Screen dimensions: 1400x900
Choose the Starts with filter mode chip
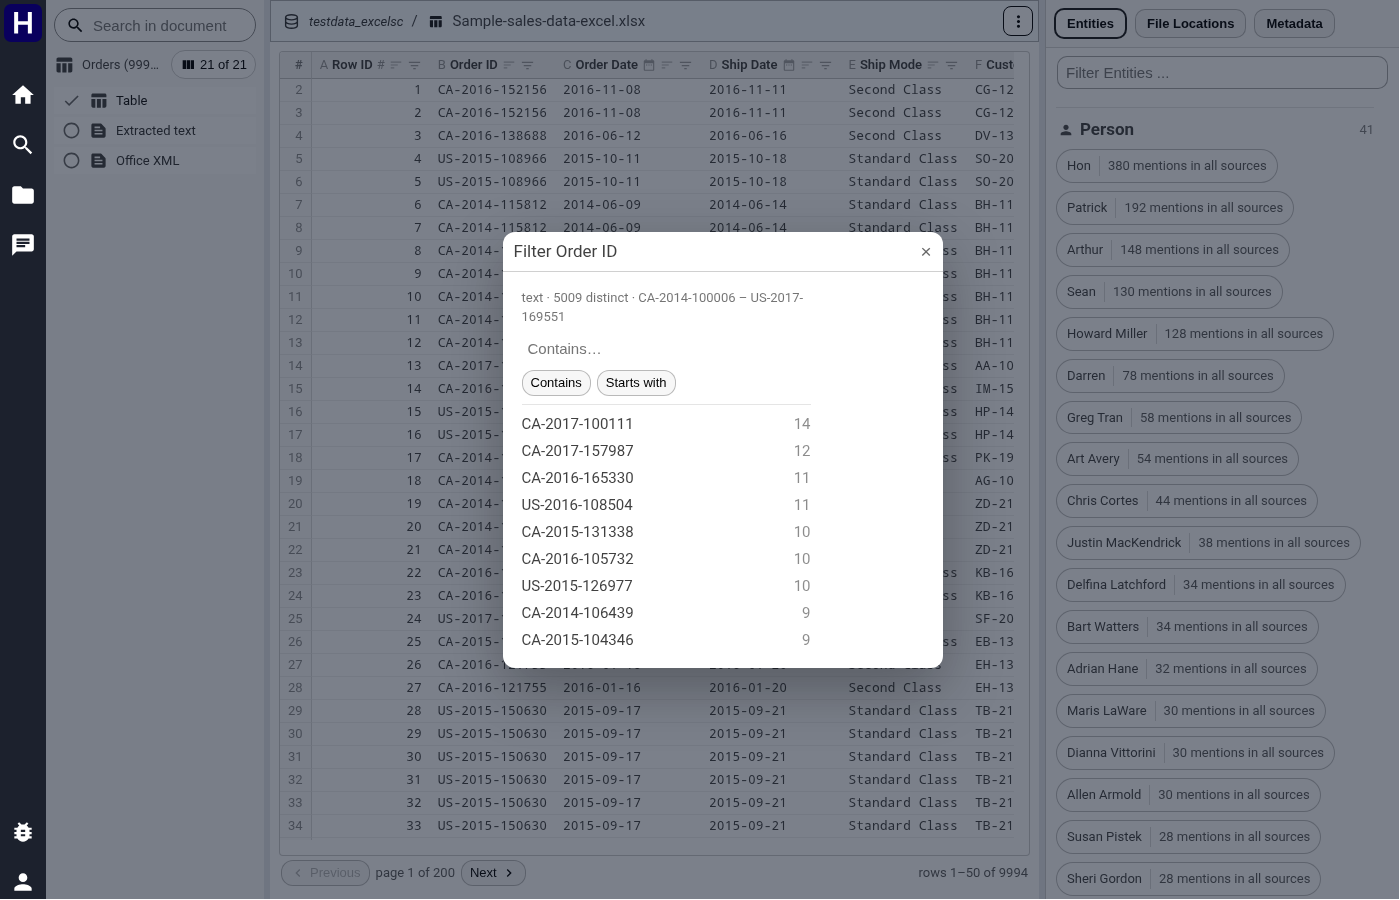pos(636,383)
